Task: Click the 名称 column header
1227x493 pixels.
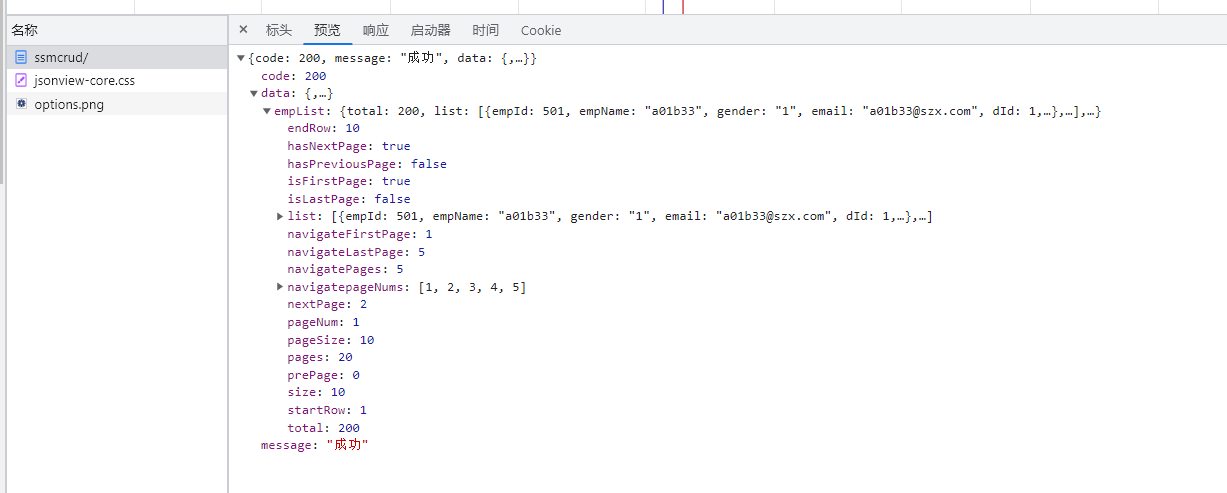Action: 117,30
